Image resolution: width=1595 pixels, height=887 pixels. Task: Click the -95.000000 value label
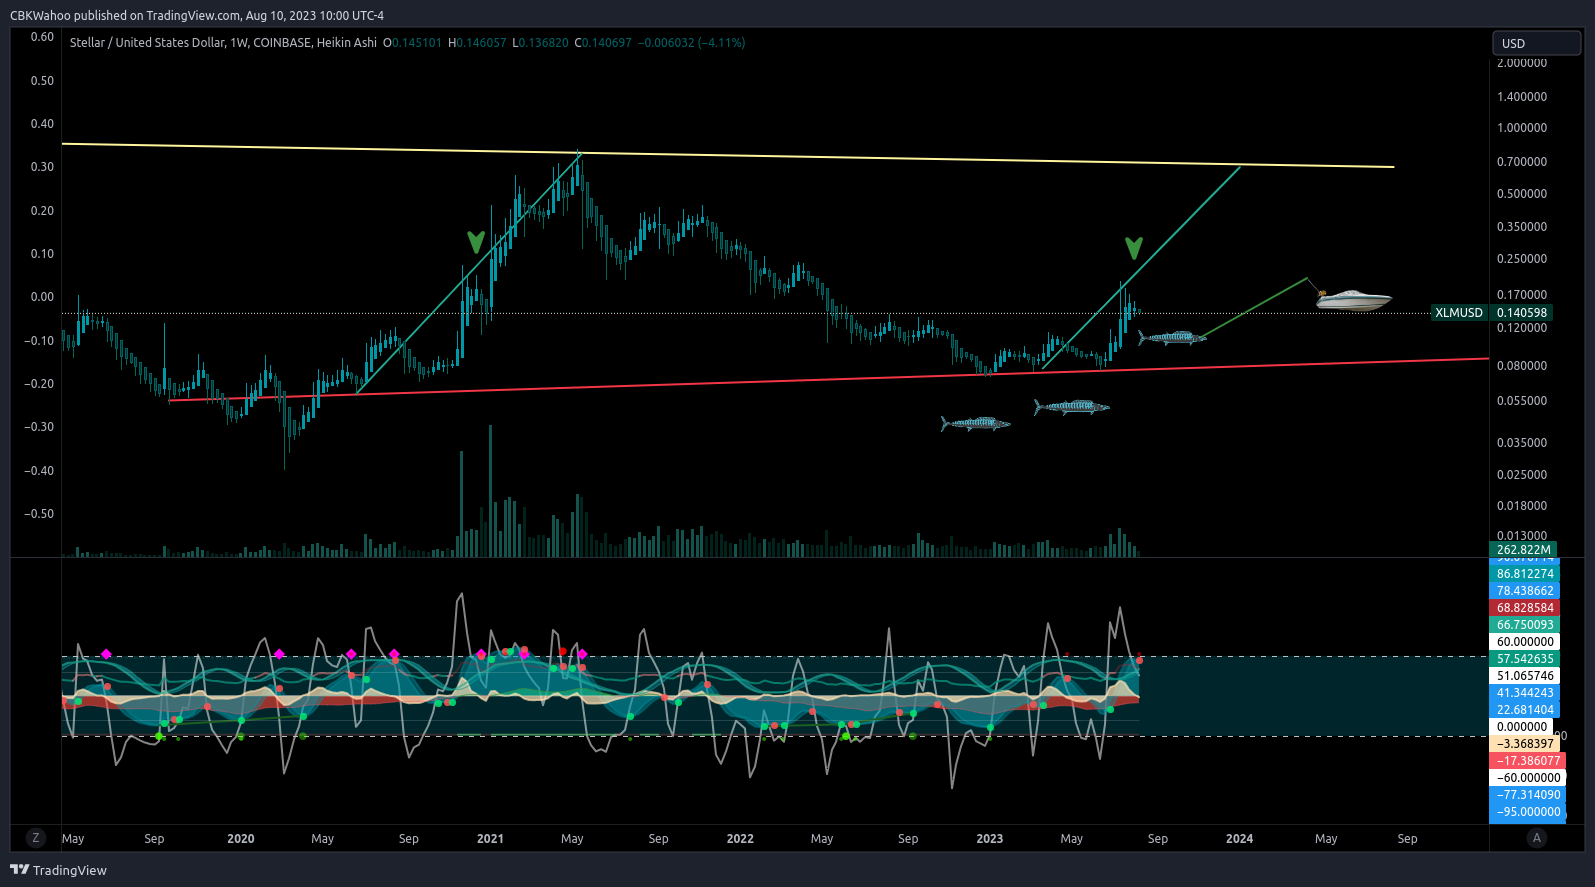1528,812
